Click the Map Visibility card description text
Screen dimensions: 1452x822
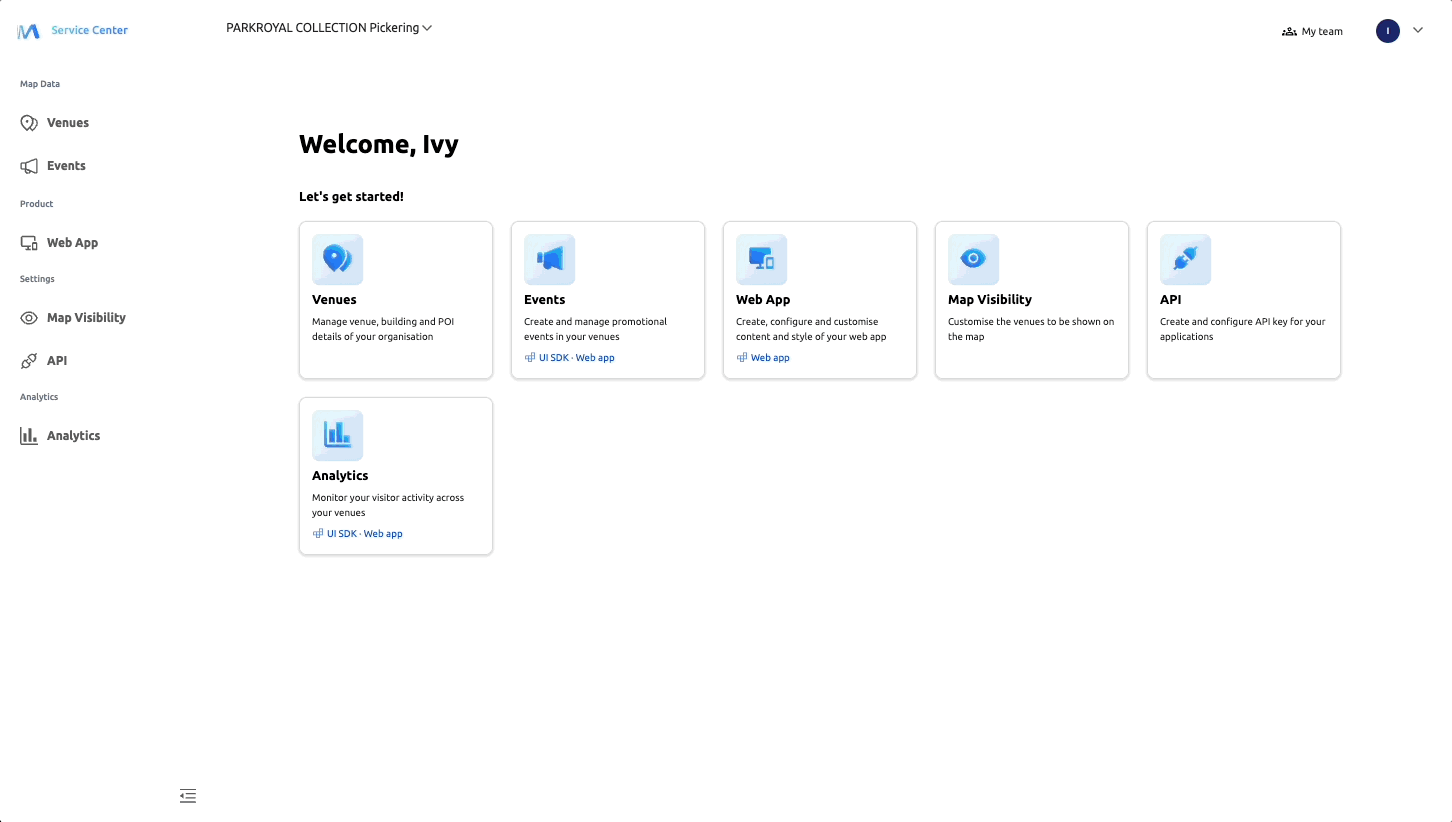[x=1031, y=329]
